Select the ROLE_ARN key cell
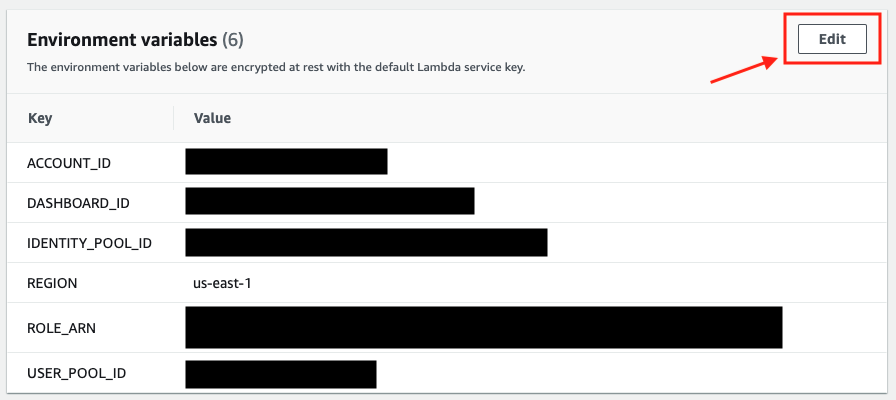This screenshot has height=400, width=896. click(x=61, y=329)
